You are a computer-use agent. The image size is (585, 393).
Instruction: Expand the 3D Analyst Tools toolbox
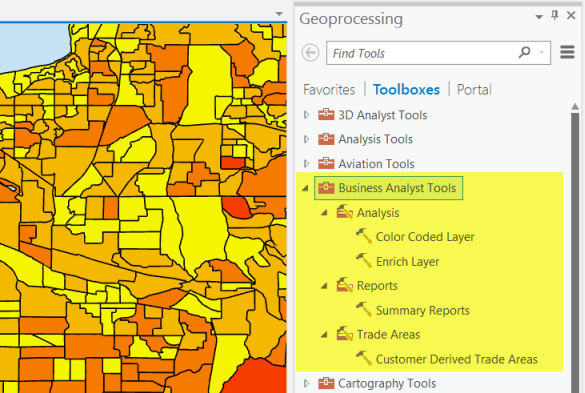[x=306, y=115]
